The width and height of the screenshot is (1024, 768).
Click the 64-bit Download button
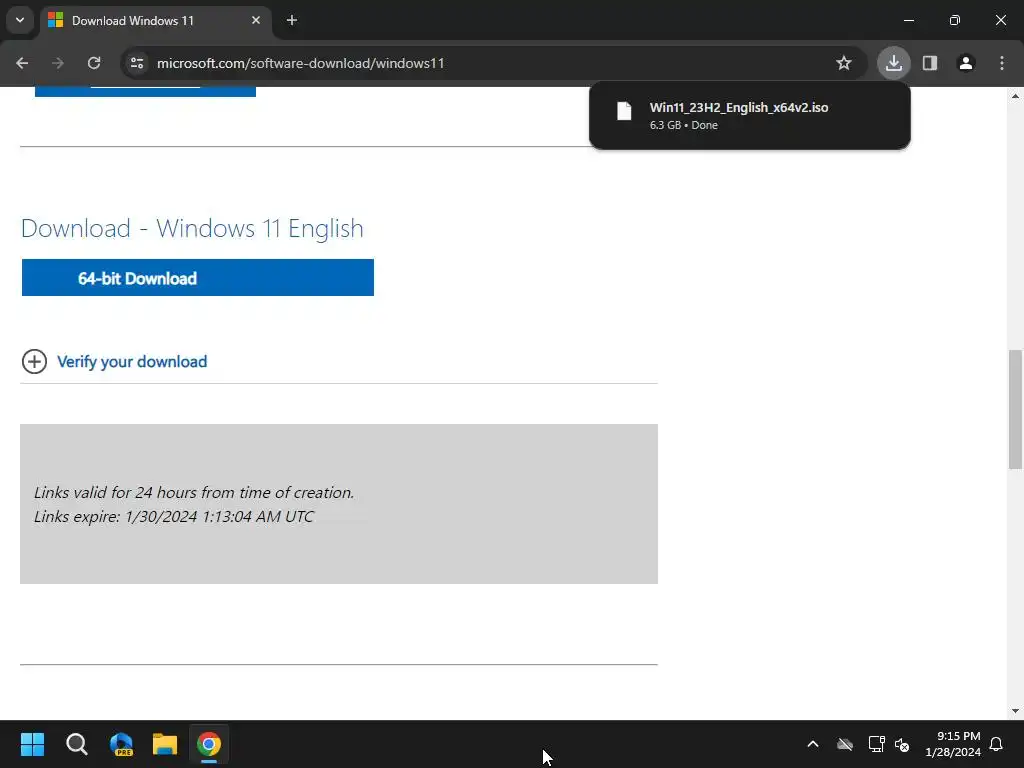point(198,278)
